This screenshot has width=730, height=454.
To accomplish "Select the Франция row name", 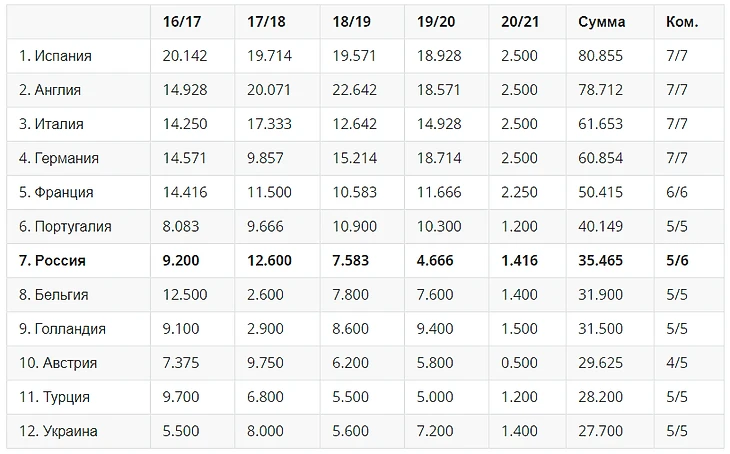I will [x=56, y=192].
